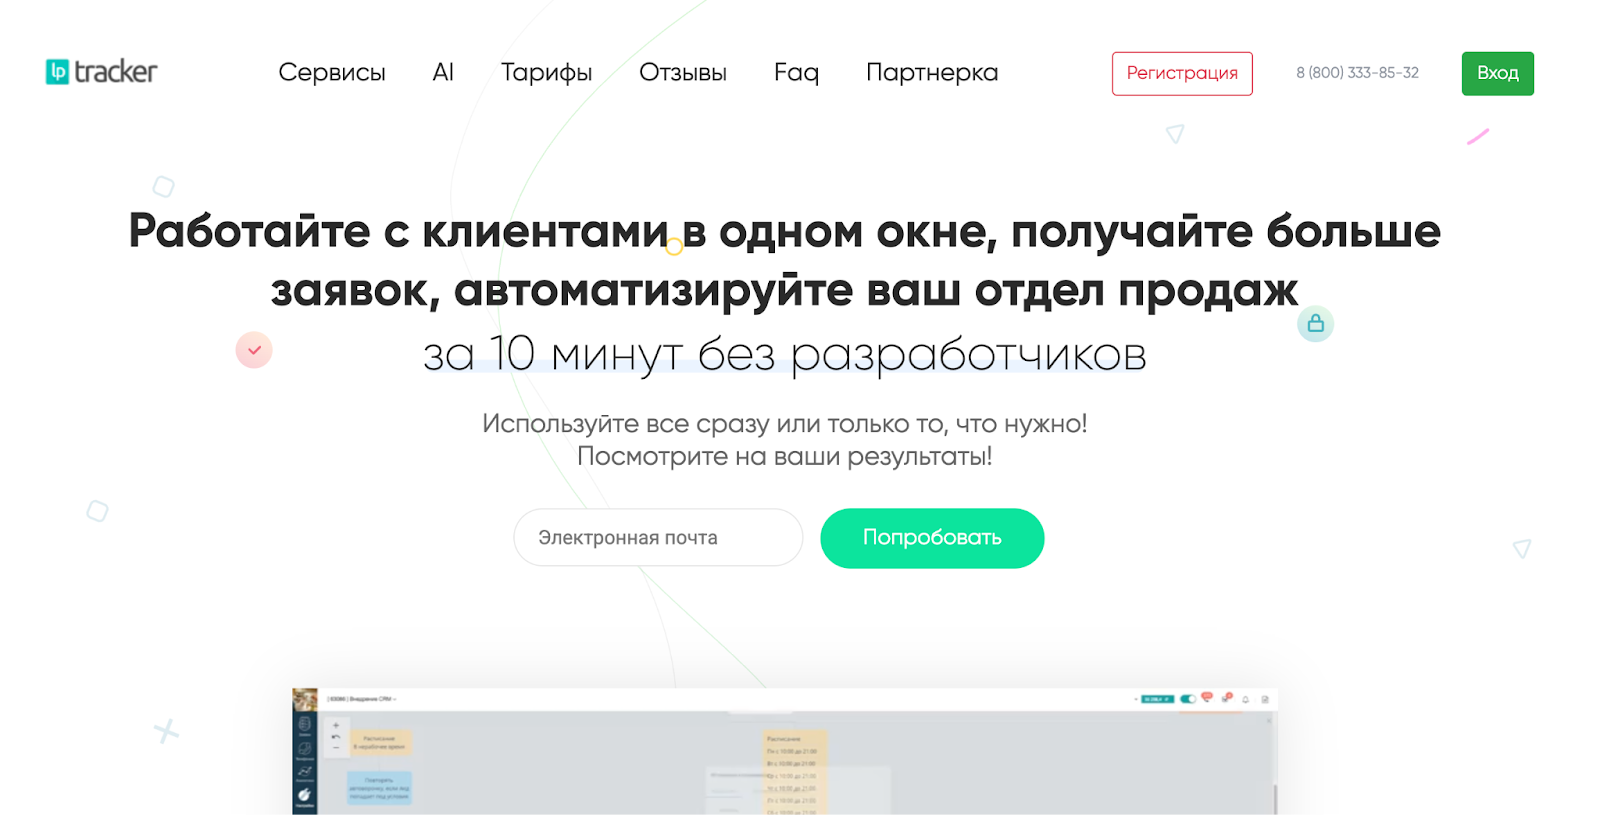This screenshot has height=815, width=1600.
Task: Select Партнерка in the top menu
Action: pos(932,73)
